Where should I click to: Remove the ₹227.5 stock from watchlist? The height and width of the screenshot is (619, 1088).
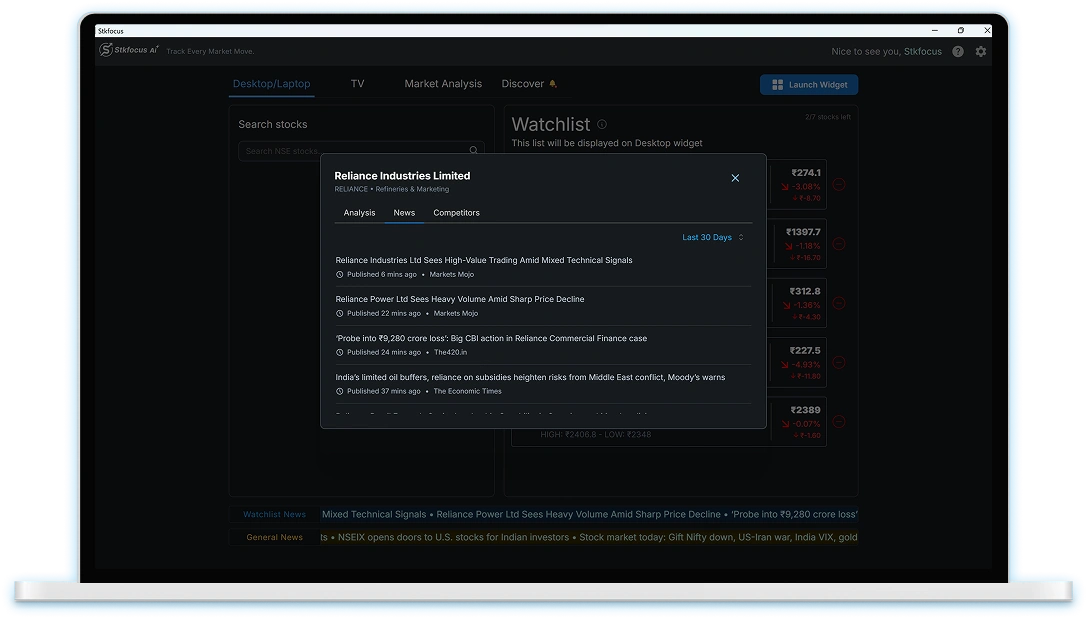[x=838, y=363]
